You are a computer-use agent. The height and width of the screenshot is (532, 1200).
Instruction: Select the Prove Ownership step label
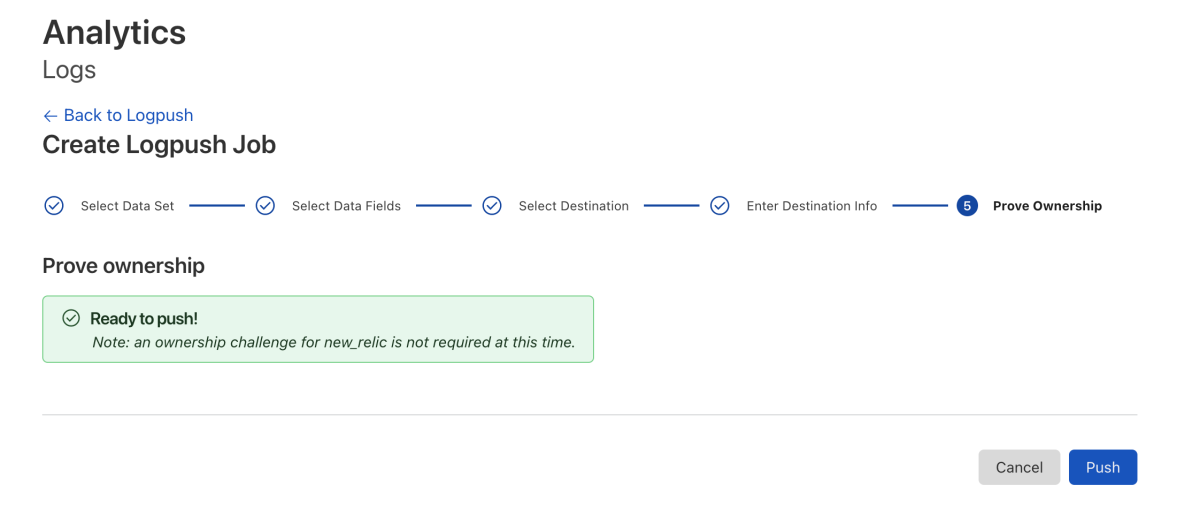pyautogui.click(x=1047, y=206)
